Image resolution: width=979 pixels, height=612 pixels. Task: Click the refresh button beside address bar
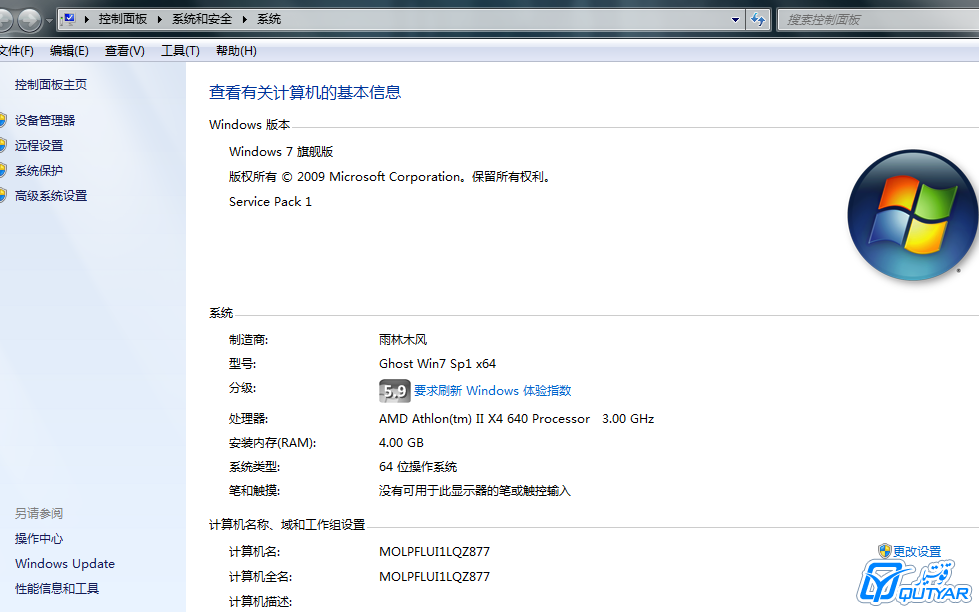pos(757,20)
